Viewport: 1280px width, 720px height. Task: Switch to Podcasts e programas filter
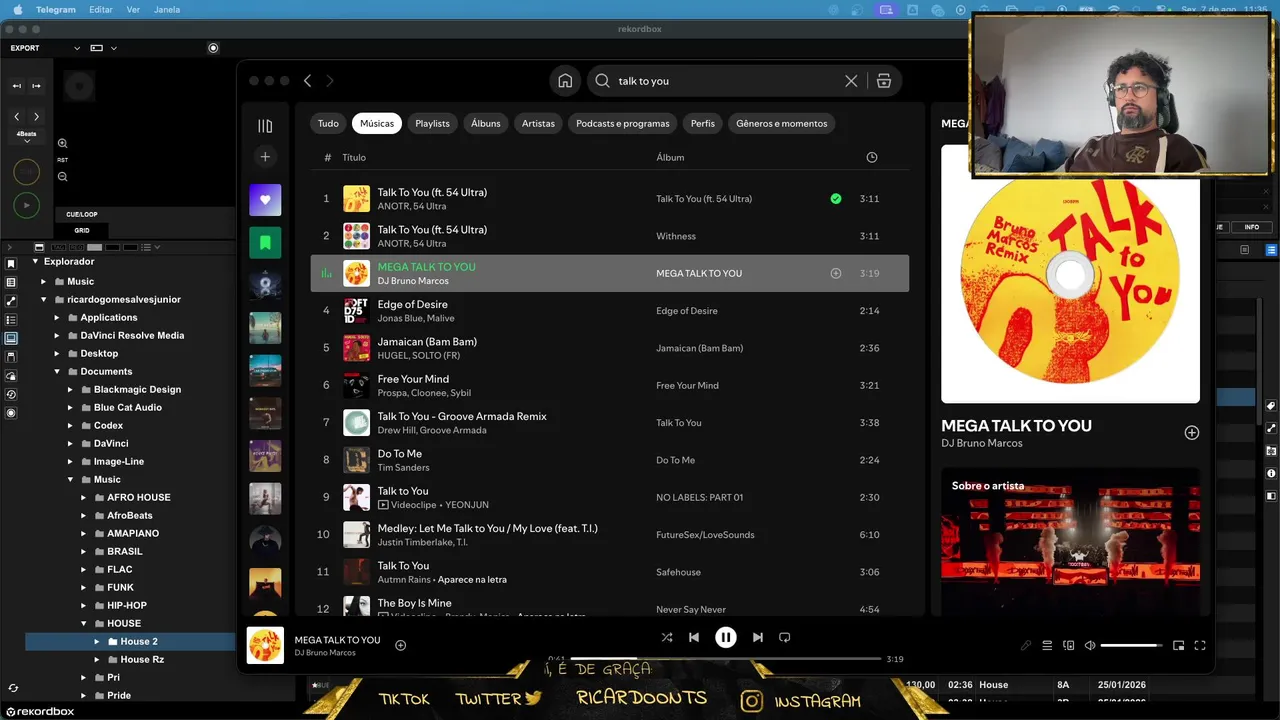pyautogui.click(x=623, y=123)
